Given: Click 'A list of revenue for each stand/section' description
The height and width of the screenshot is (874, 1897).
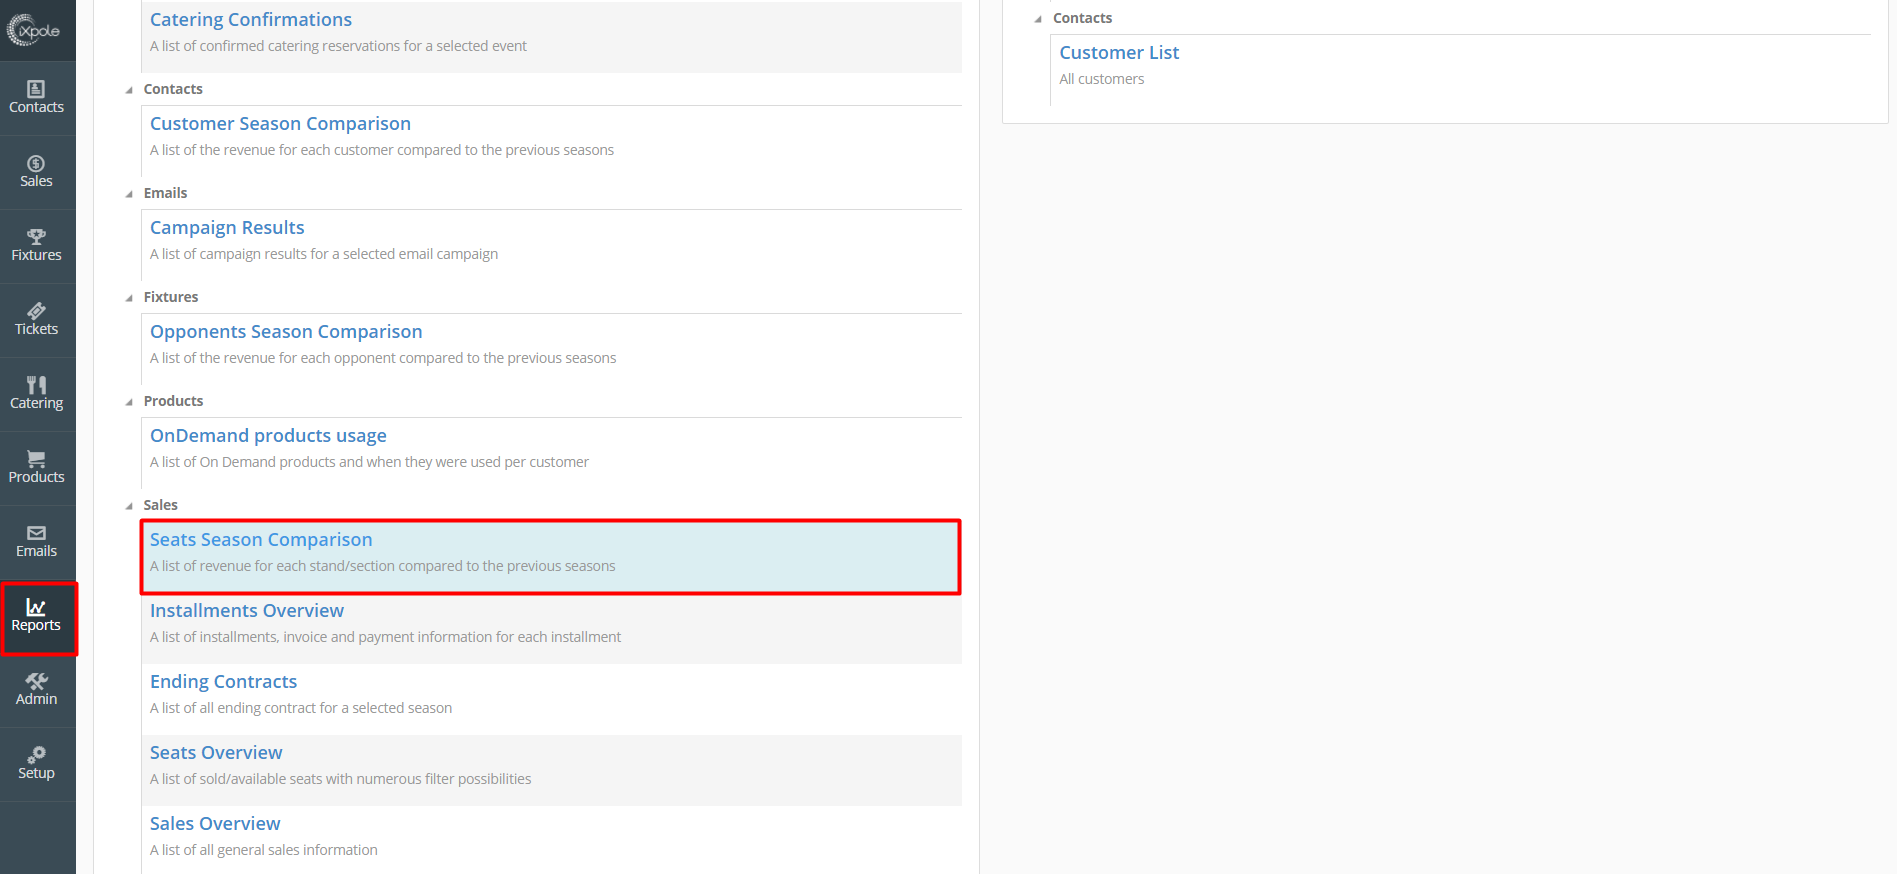Looking at the screenshot, I should pos(383,566).
